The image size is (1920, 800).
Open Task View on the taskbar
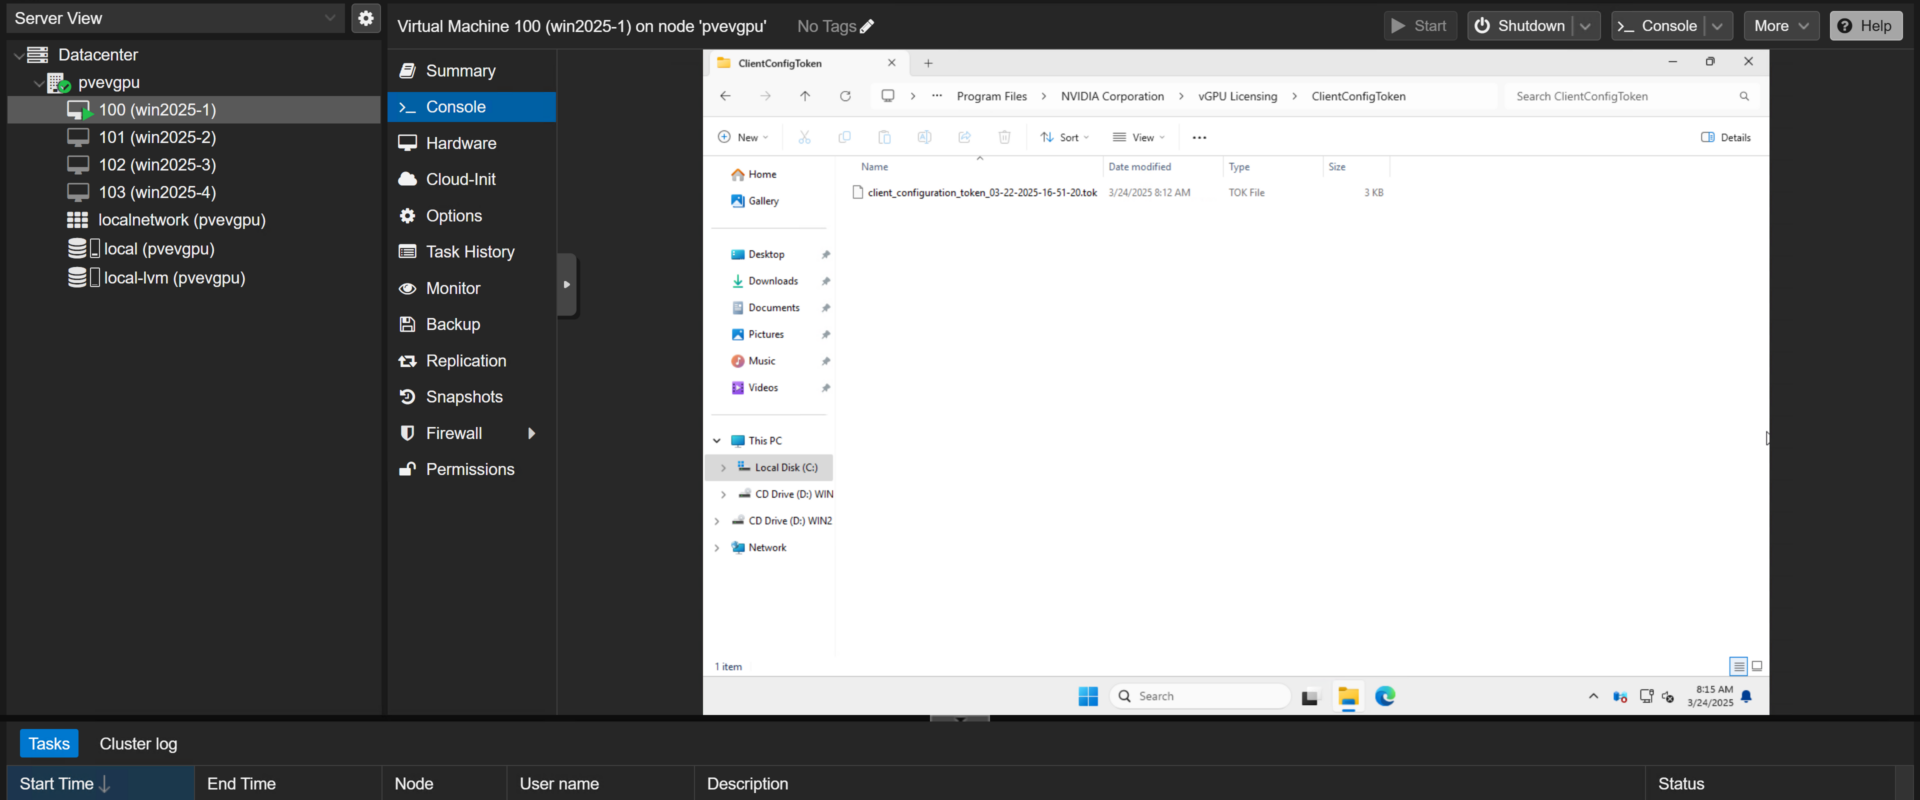[1310, 697]
